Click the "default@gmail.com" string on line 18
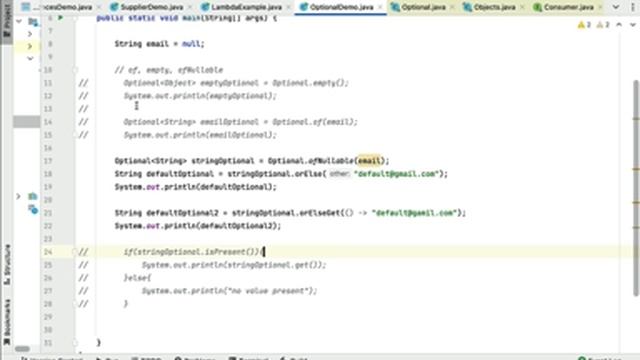This screenshot has height=360, width=640. tap(396, 174)
